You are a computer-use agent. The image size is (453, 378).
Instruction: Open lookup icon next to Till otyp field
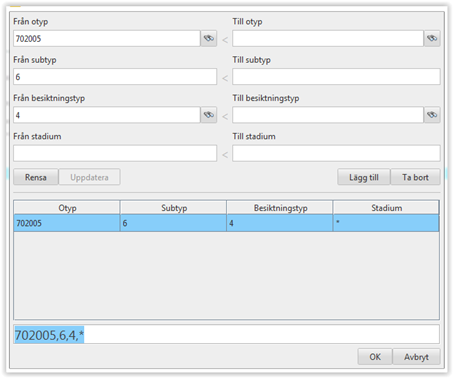click(432, 38)
